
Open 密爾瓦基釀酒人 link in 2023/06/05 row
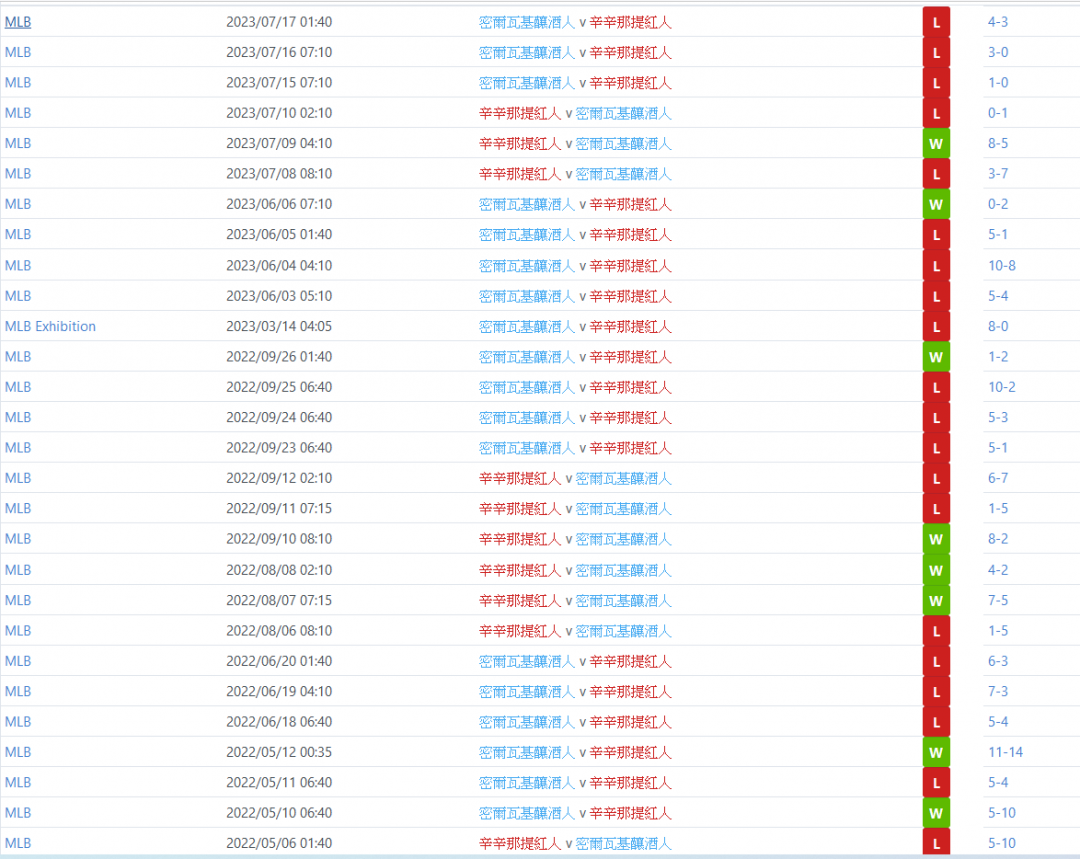tap(527, 235)
